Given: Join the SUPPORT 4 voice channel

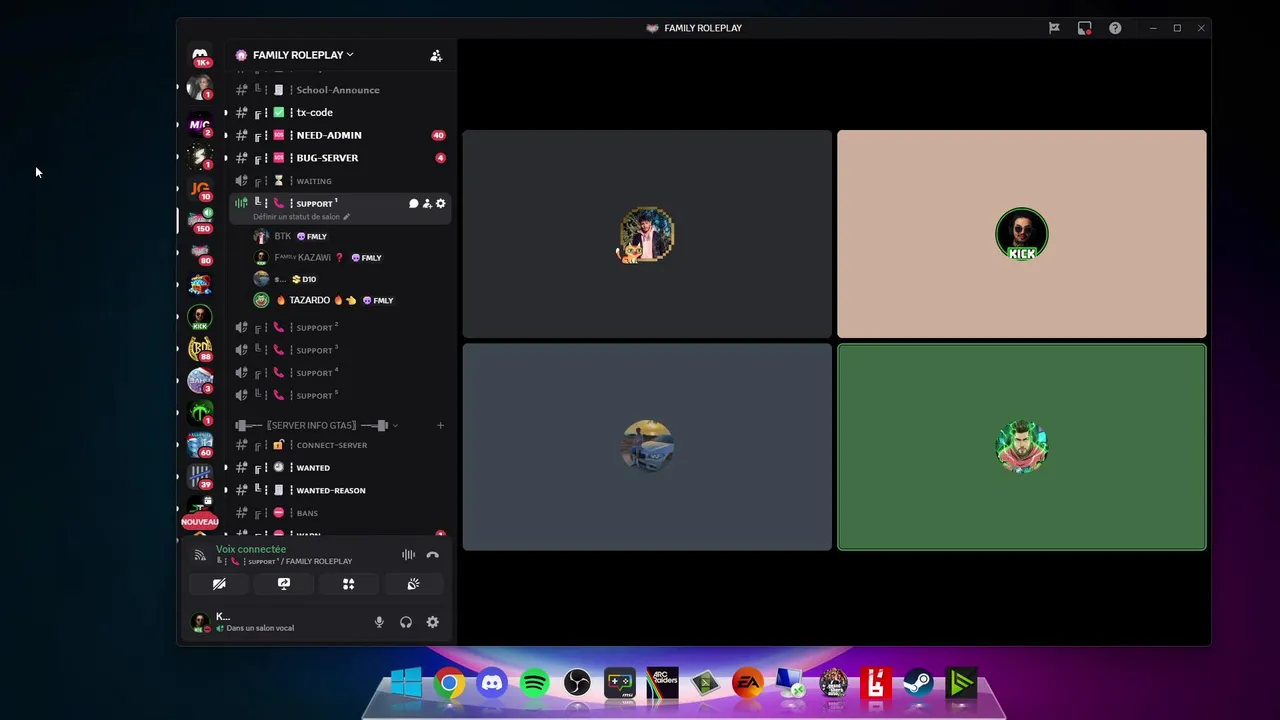Looking at the screenshot, I should [340, 373].
